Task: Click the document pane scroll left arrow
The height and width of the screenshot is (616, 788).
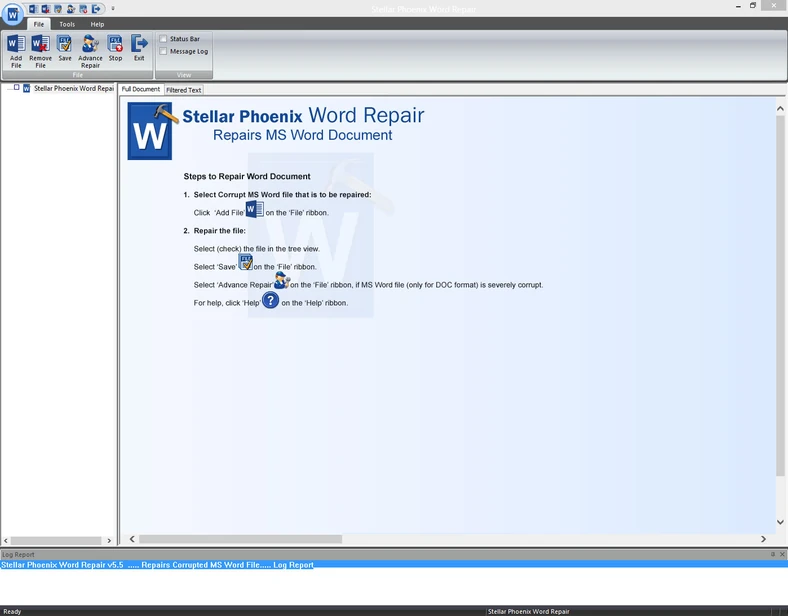Action: click(x=132, y=539)
